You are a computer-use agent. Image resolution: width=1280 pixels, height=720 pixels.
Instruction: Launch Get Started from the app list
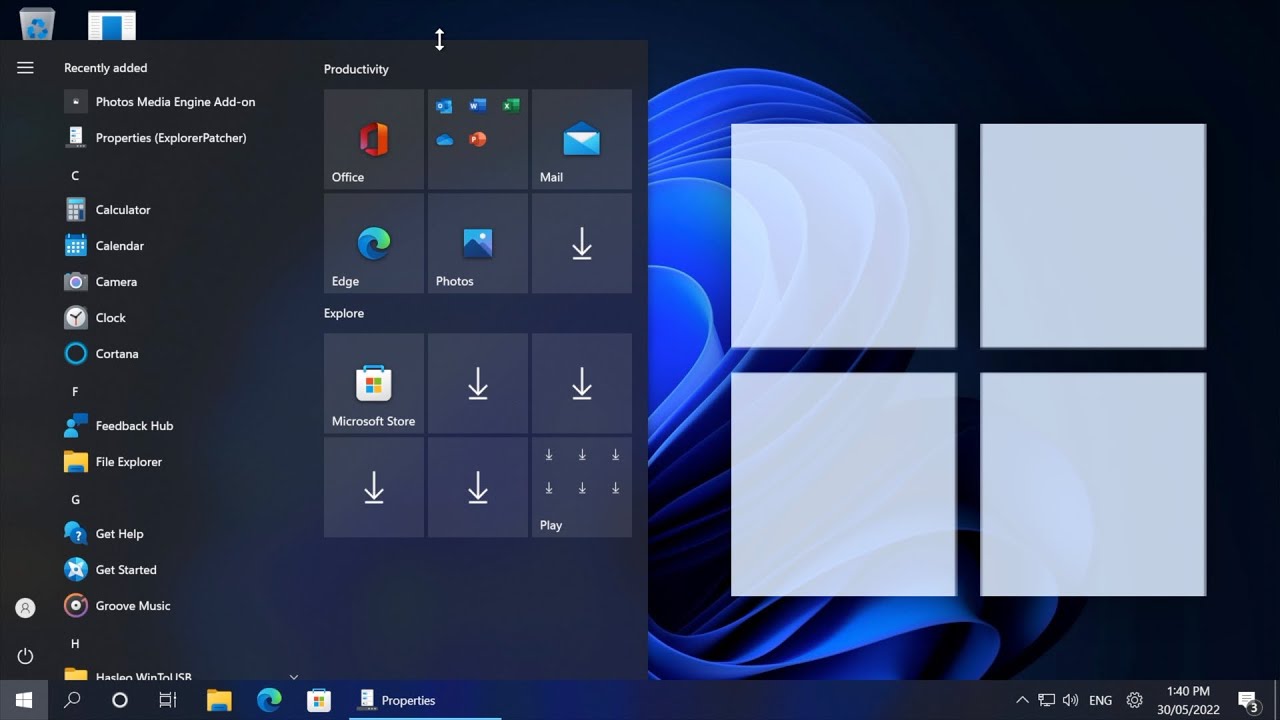[x=182, y=570]
